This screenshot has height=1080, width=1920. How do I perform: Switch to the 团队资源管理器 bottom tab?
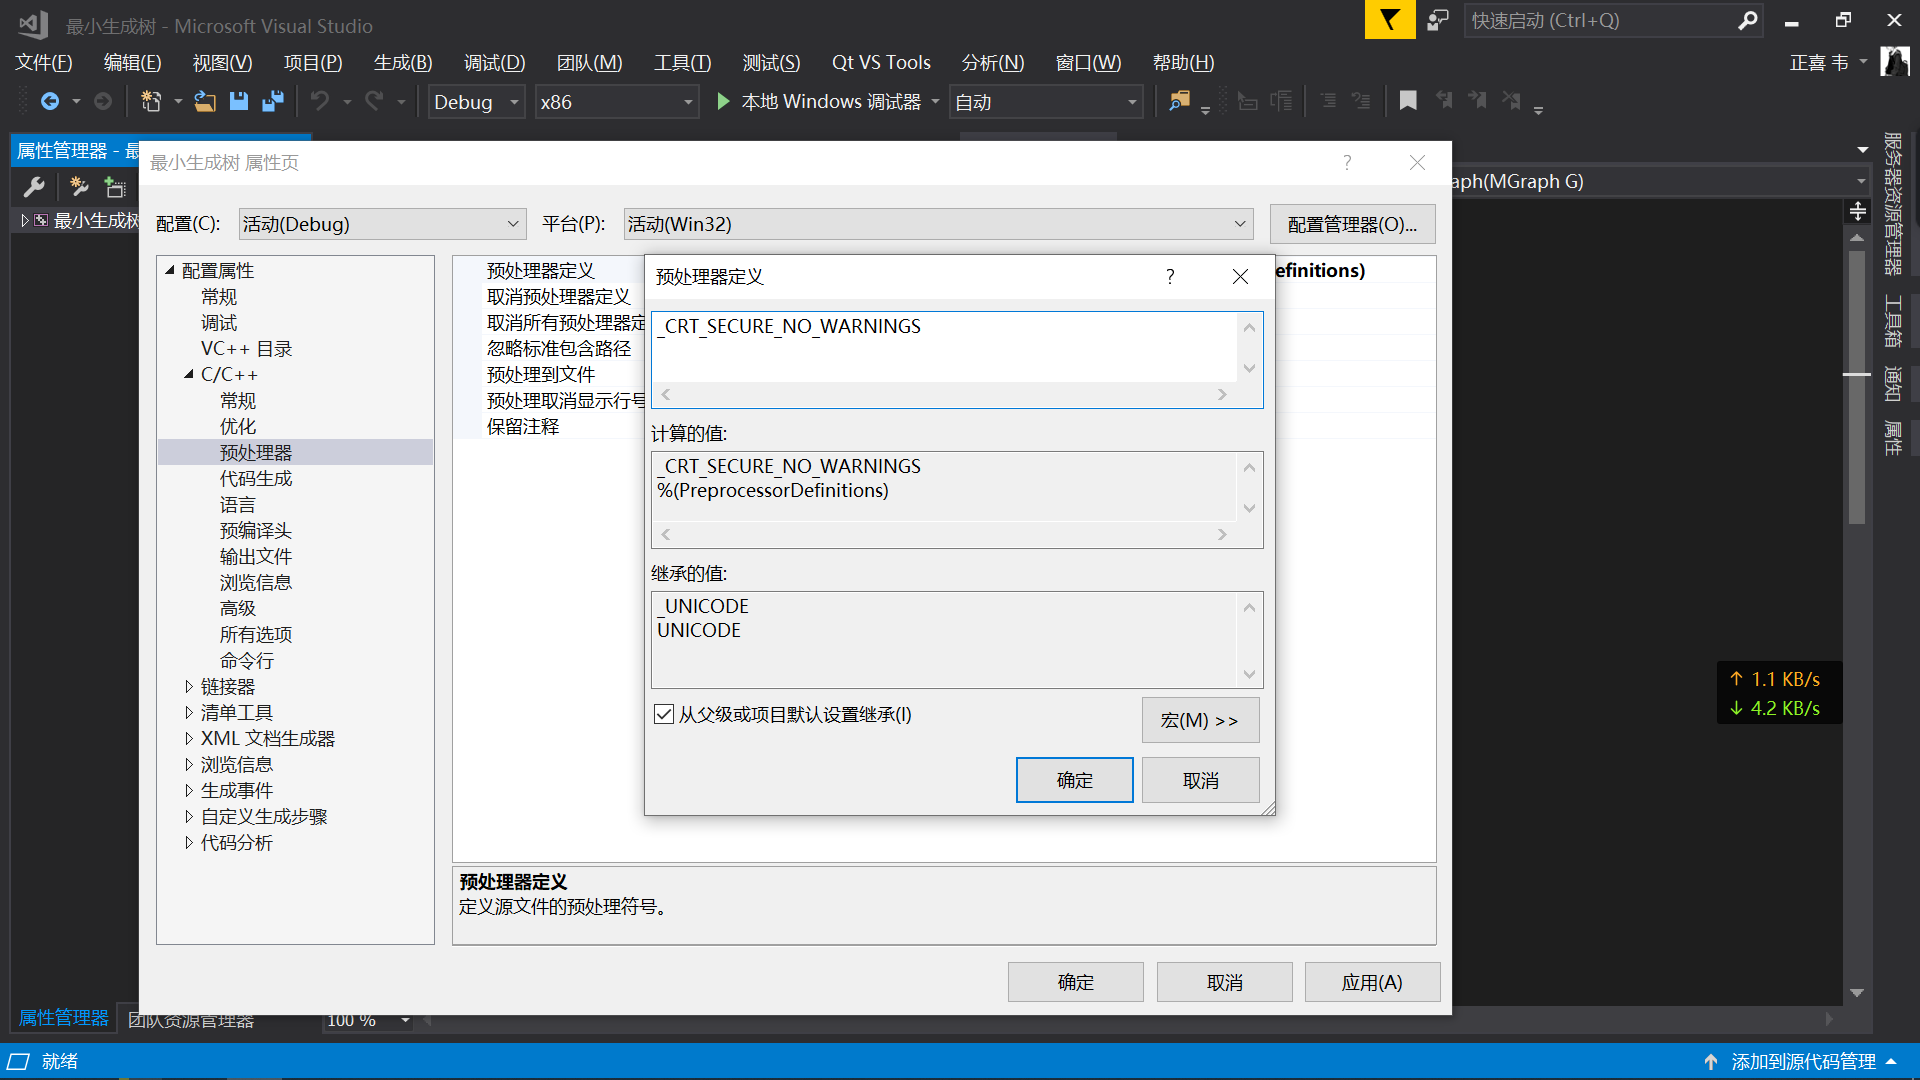tap(191, 1020)
